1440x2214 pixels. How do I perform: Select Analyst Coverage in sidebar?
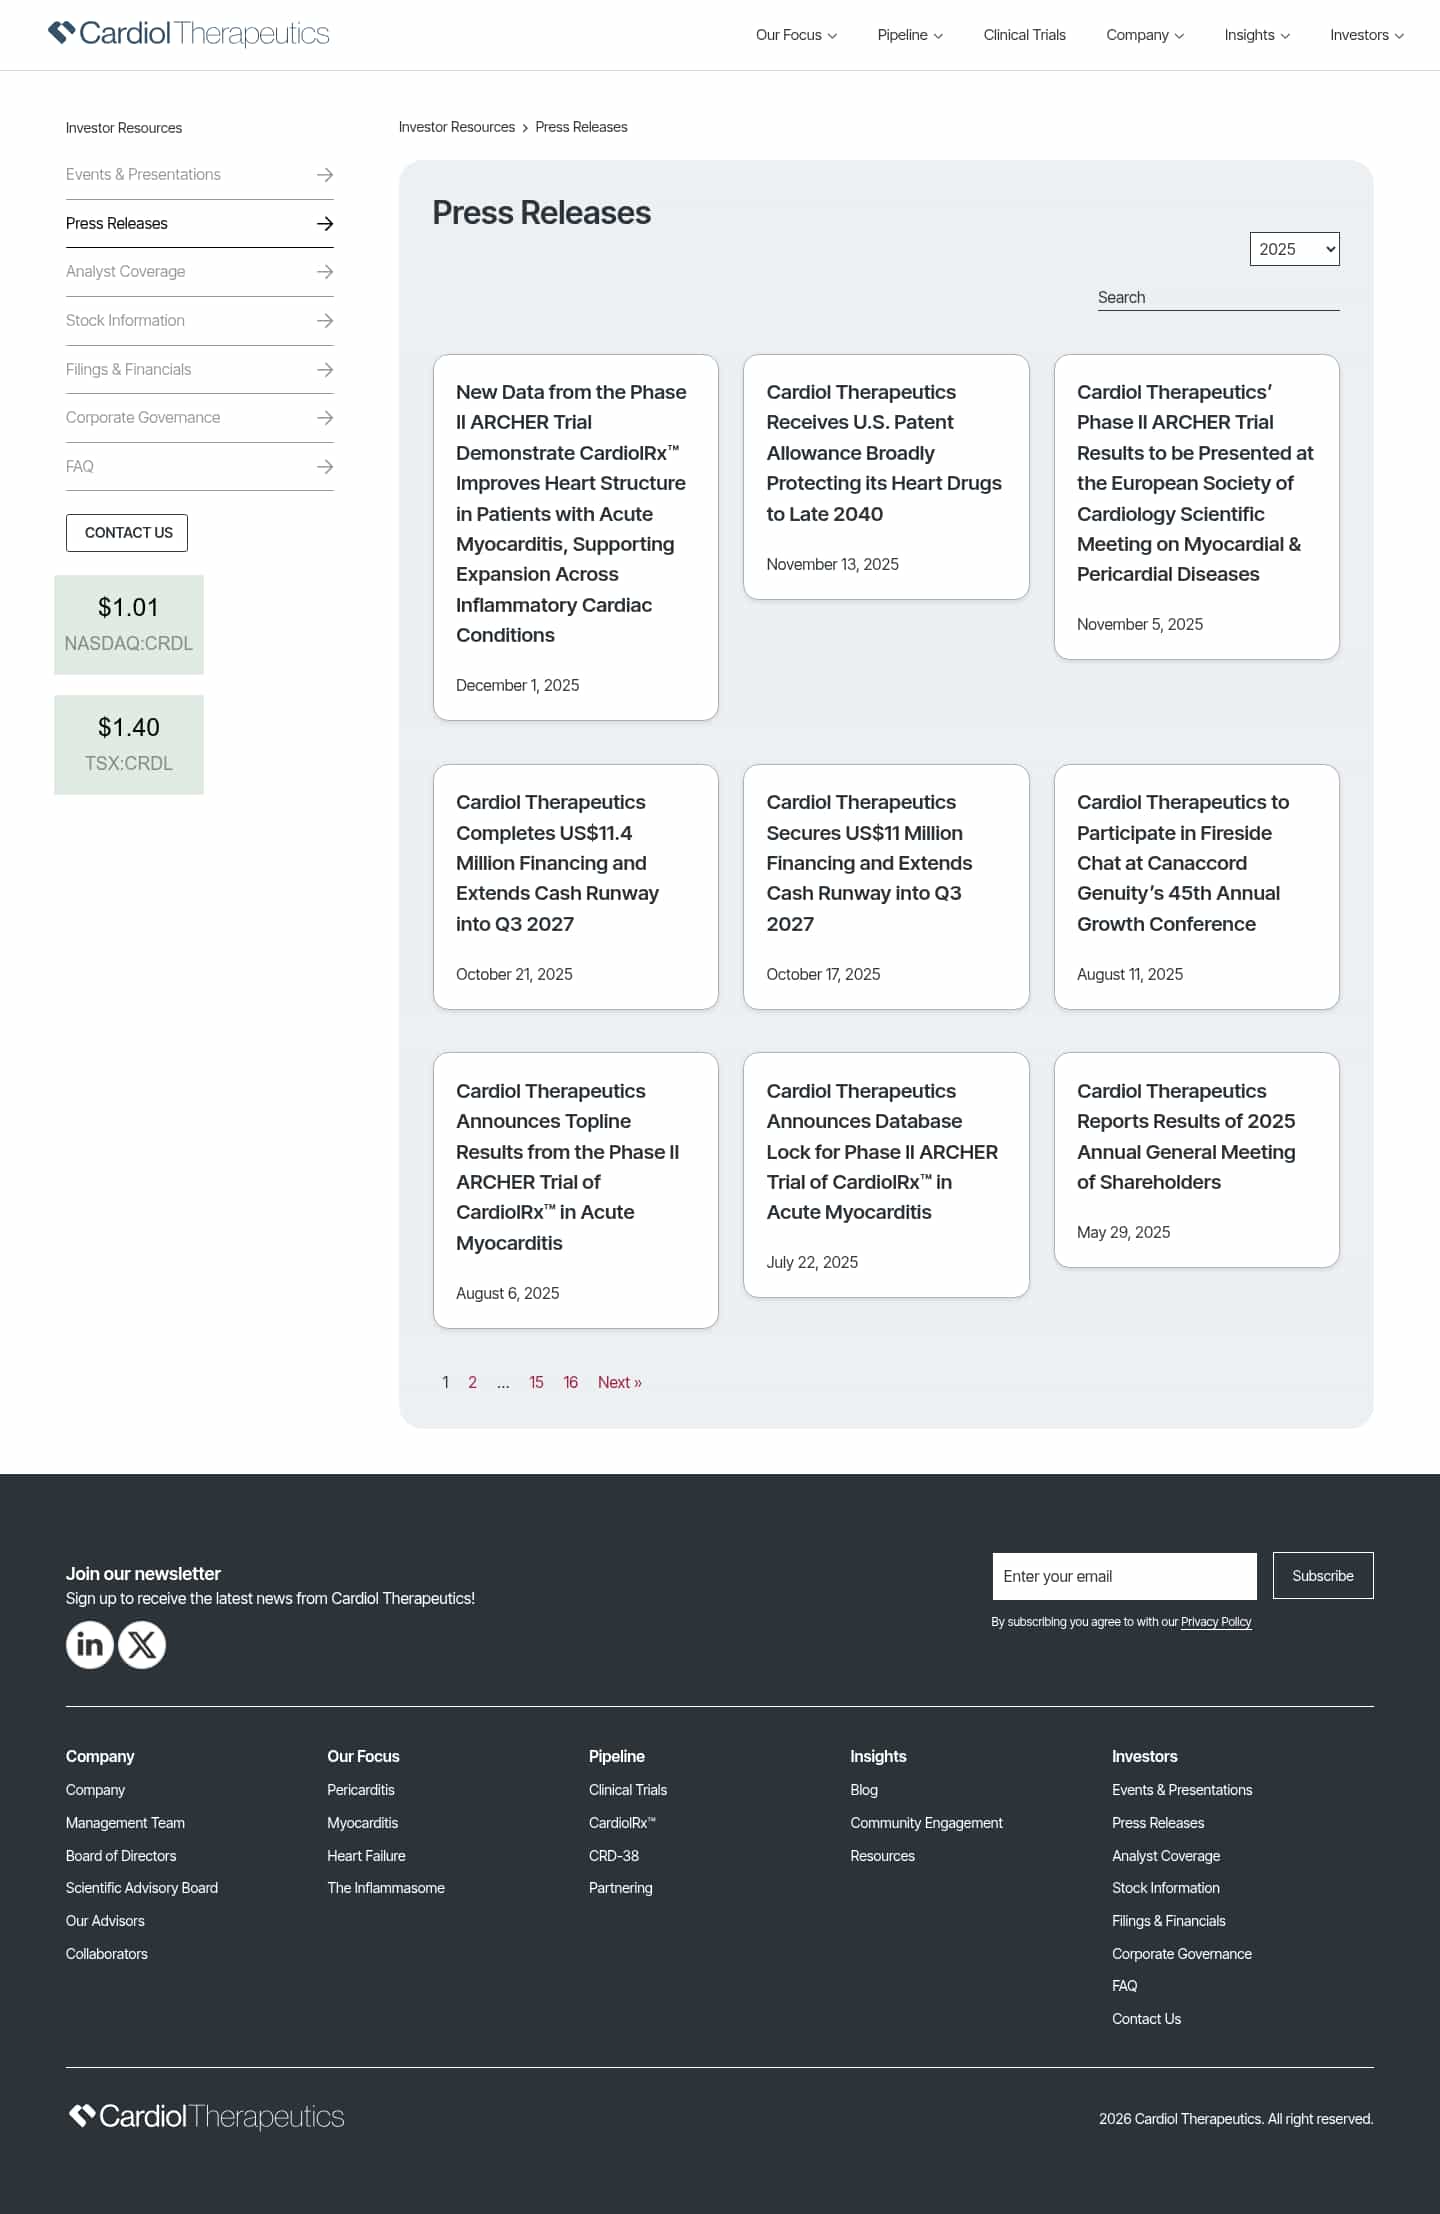point(125,272)
